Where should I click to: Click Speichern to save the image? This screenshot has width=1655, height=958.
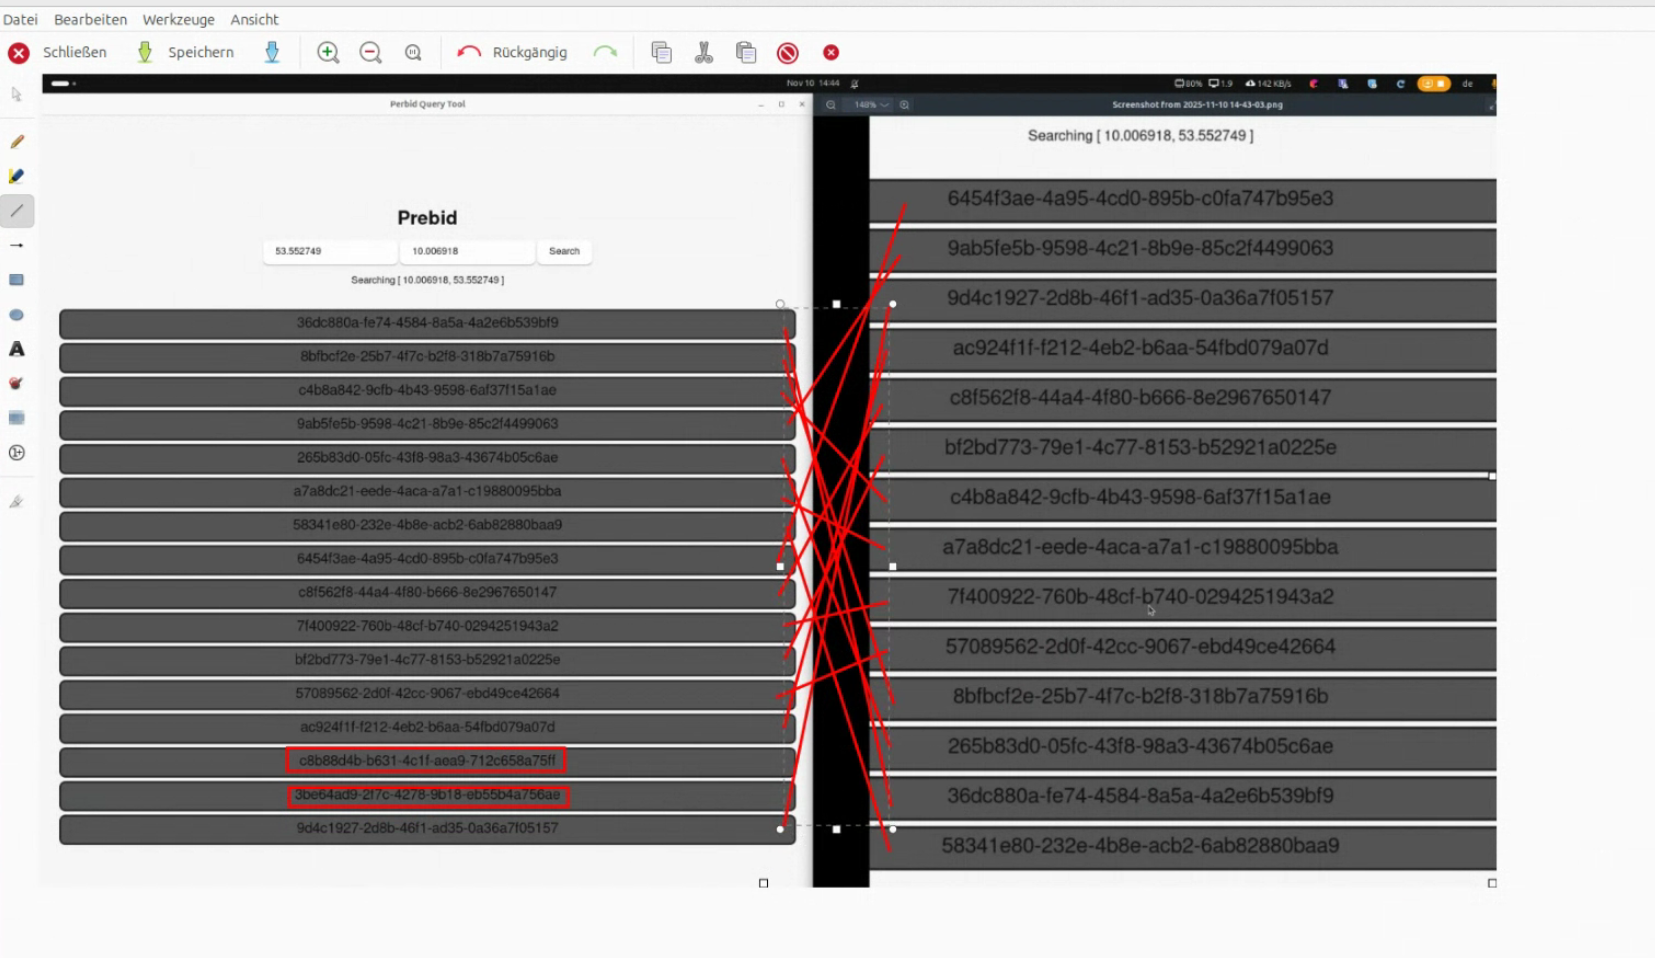[x=186, y=52]
